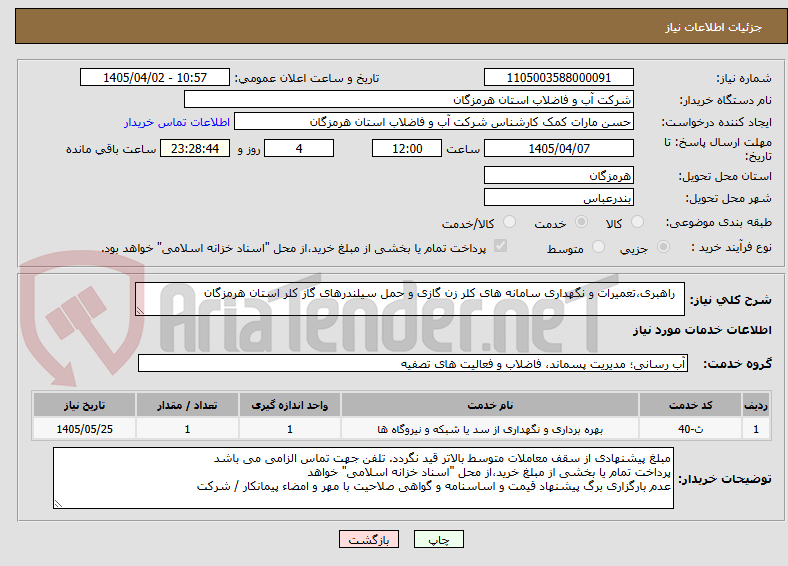Click the delivery city field بندرعباس

pyautogui.click(x=558, y=197)
